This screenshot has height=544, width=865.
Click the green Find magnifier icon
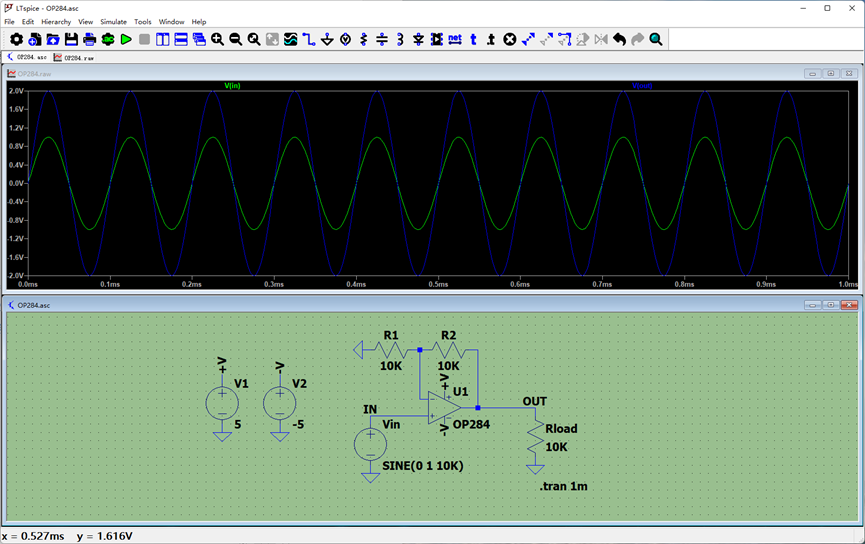656,39
